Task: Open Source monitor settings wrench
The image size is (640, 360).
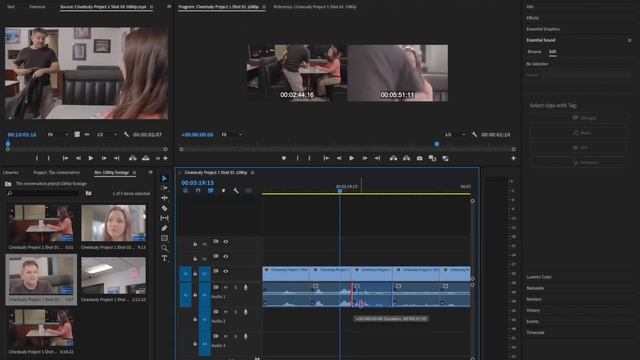Action: 127,134
